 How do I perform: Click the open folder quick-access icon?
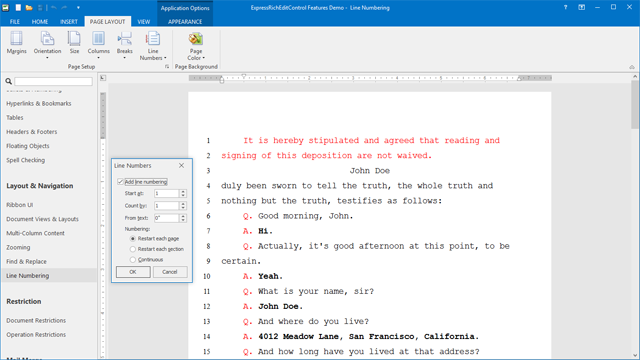point(29,8)
